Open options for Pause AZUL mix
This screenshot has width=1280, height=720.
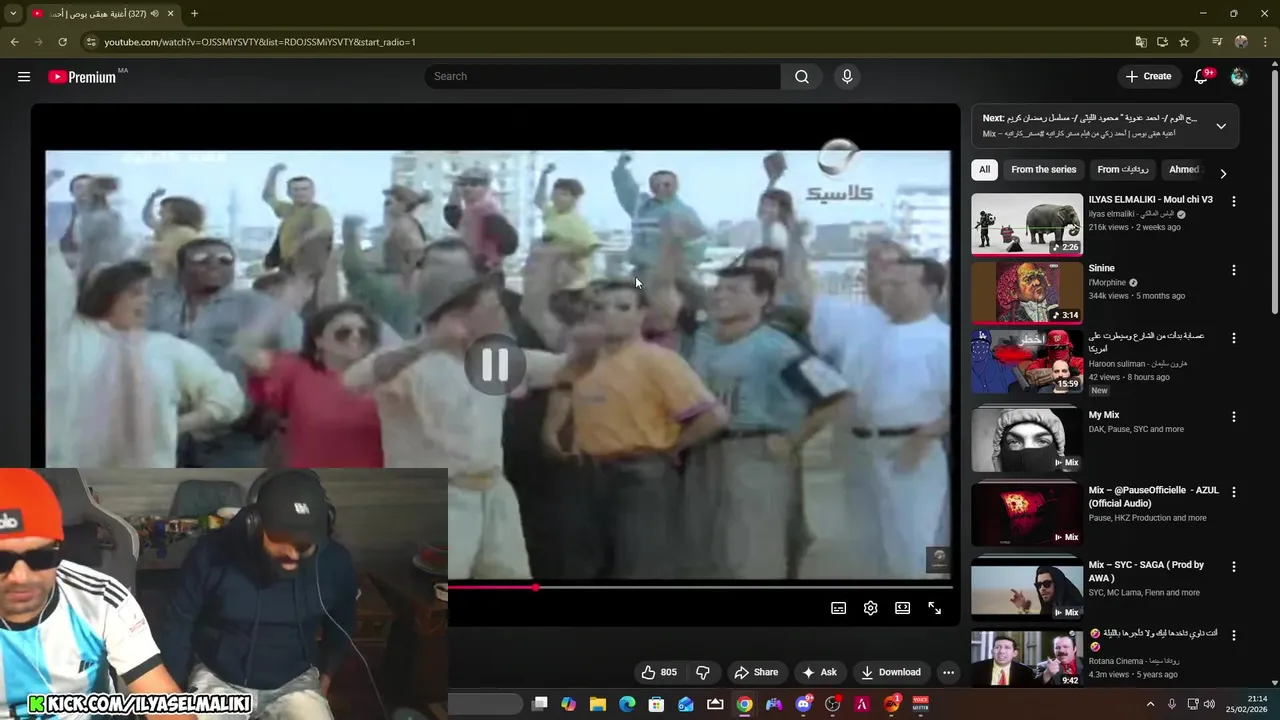coord(1233,492)
